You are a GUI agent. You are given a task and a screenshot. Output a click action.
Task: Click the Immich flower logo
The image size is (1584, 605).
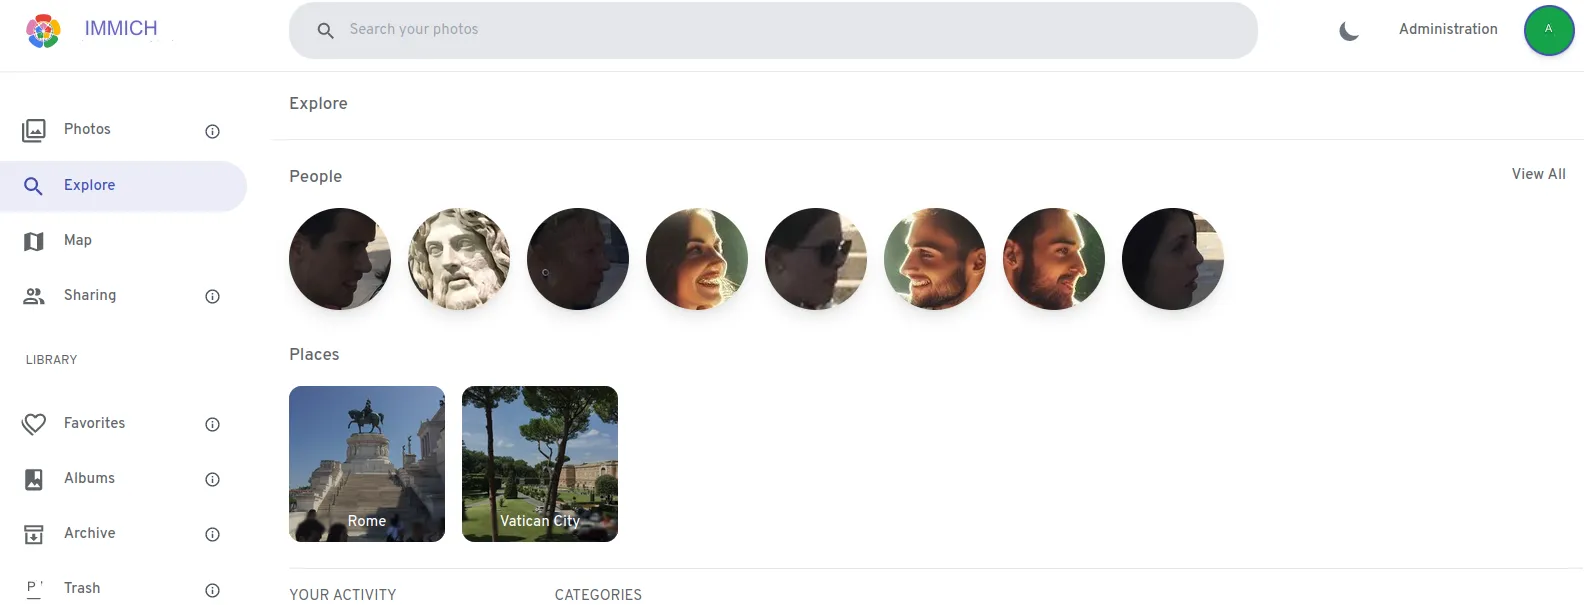(x=43, y=31)
